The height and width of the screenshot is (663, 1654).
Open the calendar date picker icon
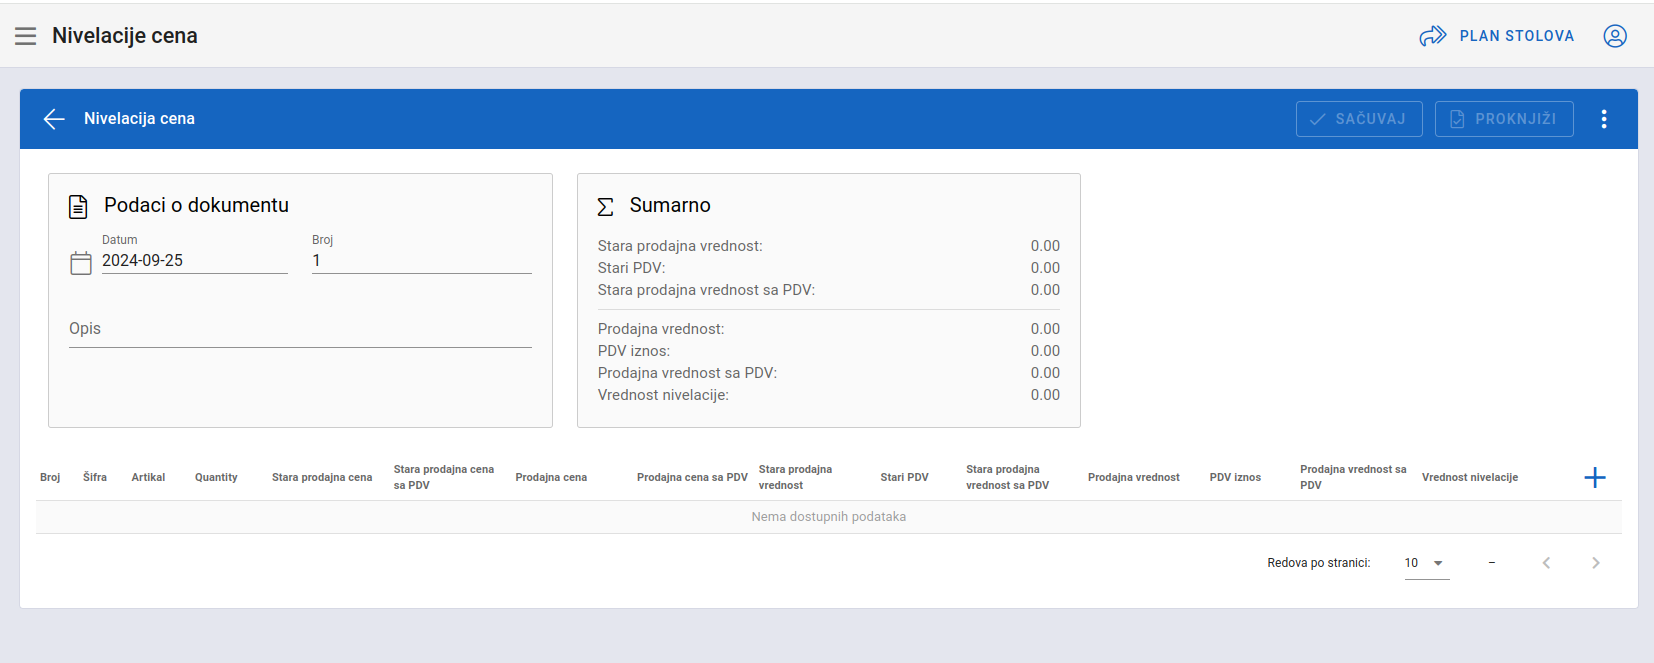click(x=81, y=263)
